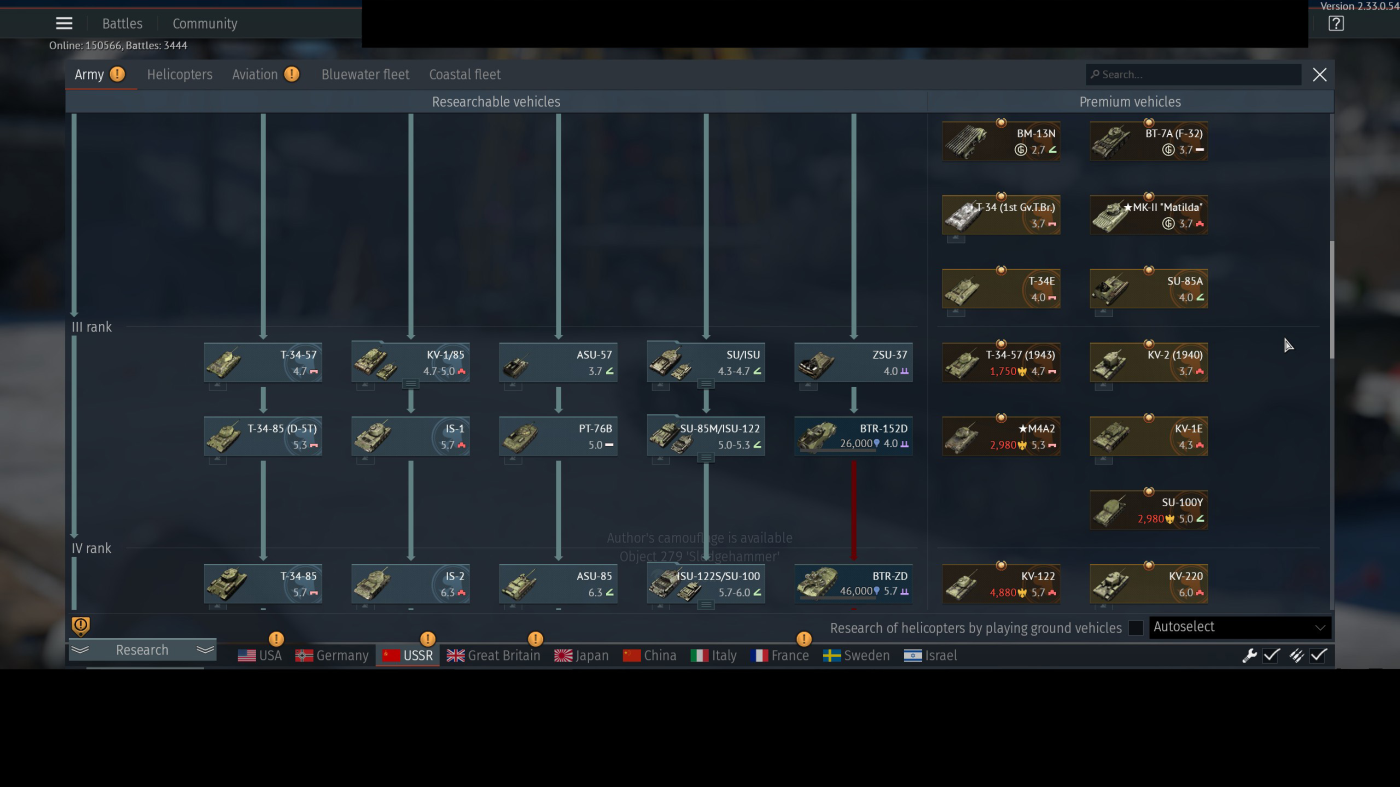Select the ZSU-37 anti-air vehicle

pyautogui.click(x=853, y=362)
